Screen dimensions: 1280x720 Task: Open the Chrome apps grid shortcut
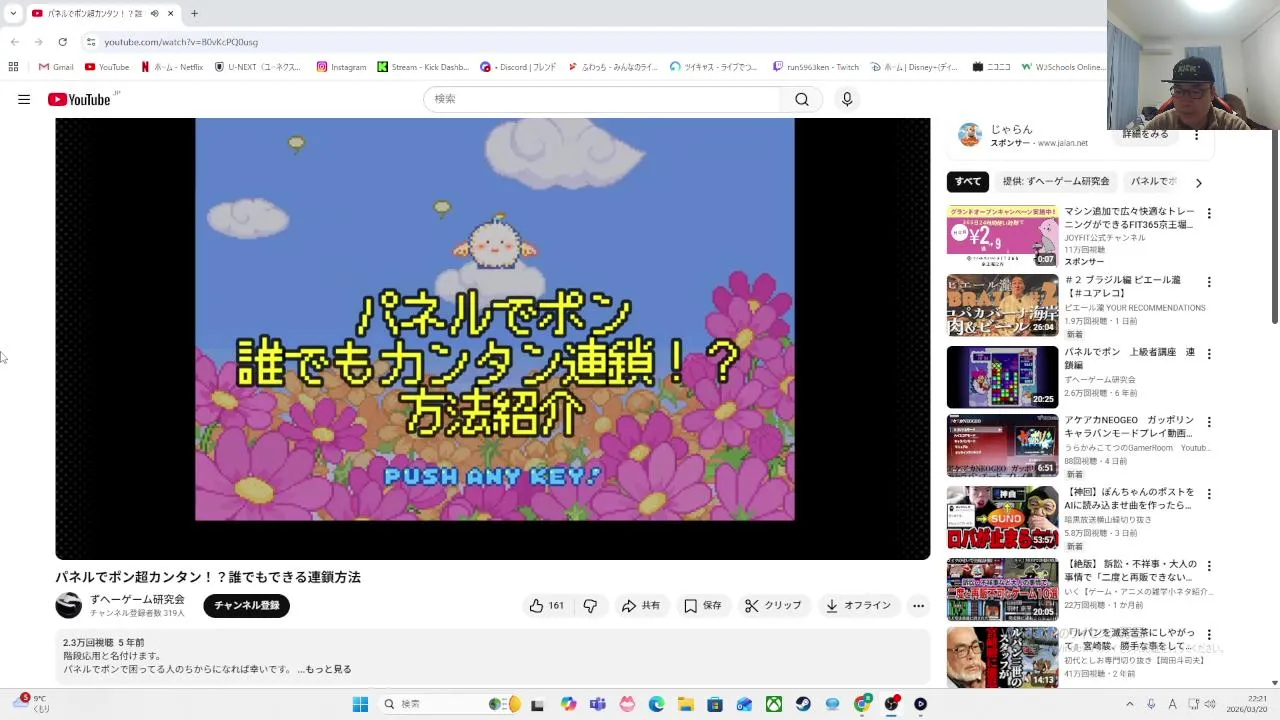(x=13, y=67)
